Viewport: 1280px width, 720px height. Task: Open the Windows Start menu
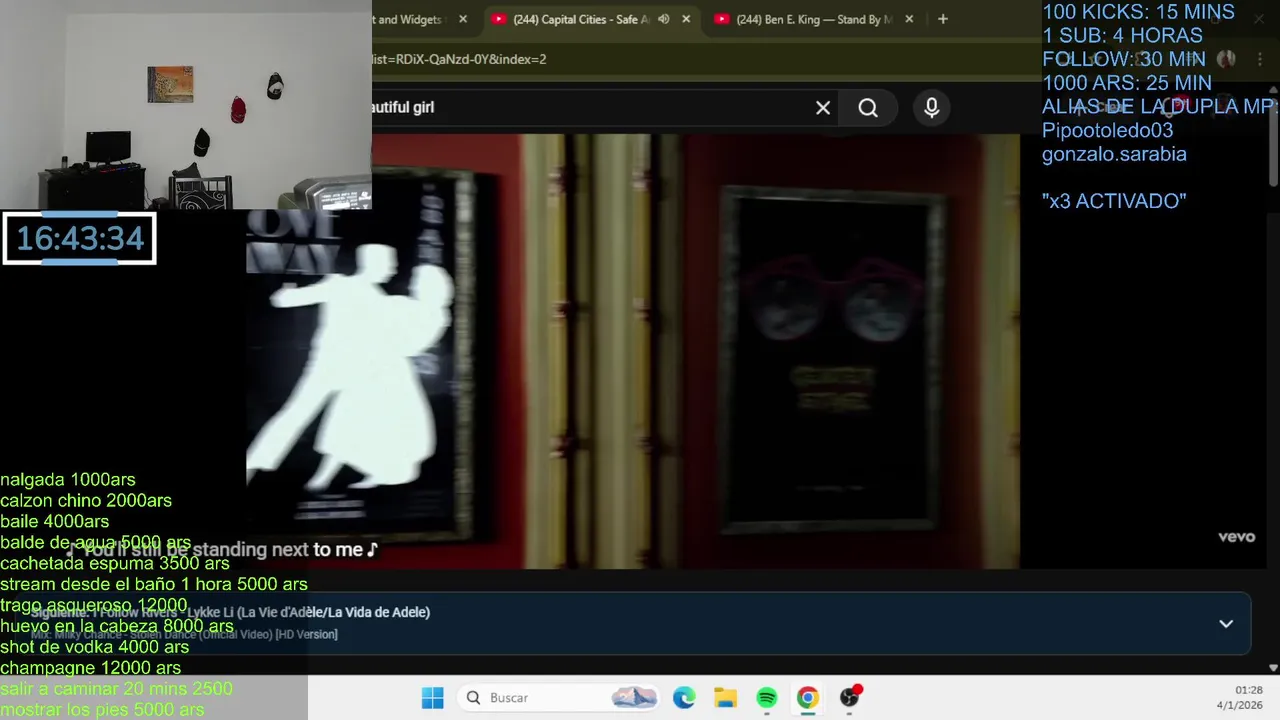(432, 698)
